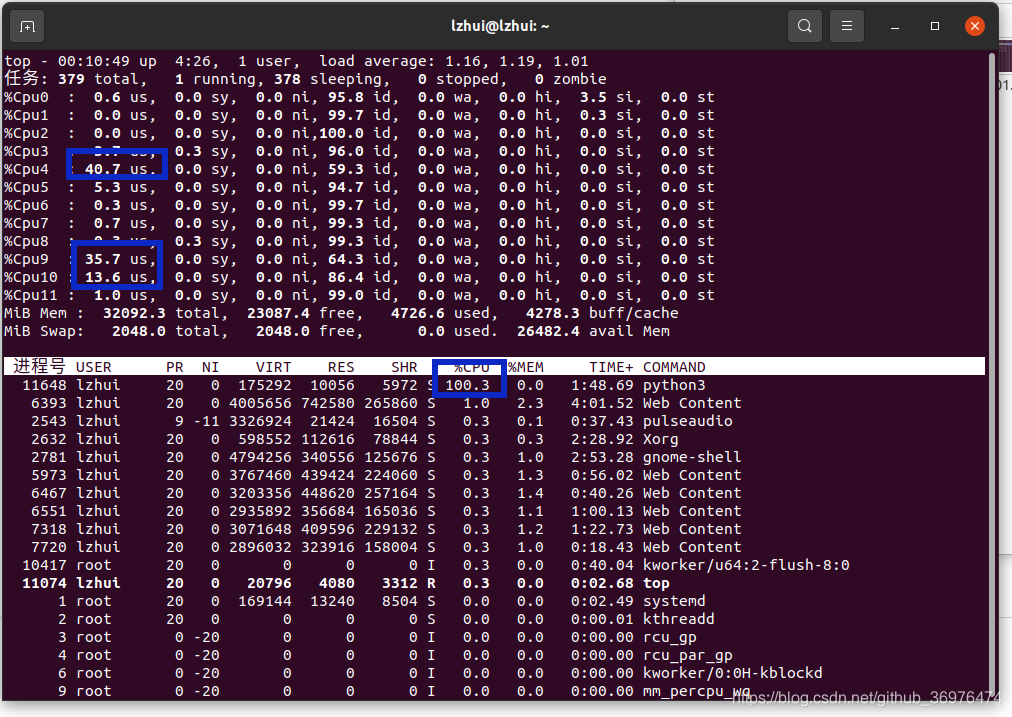Click the bold top process command

[x=656, y=583]
